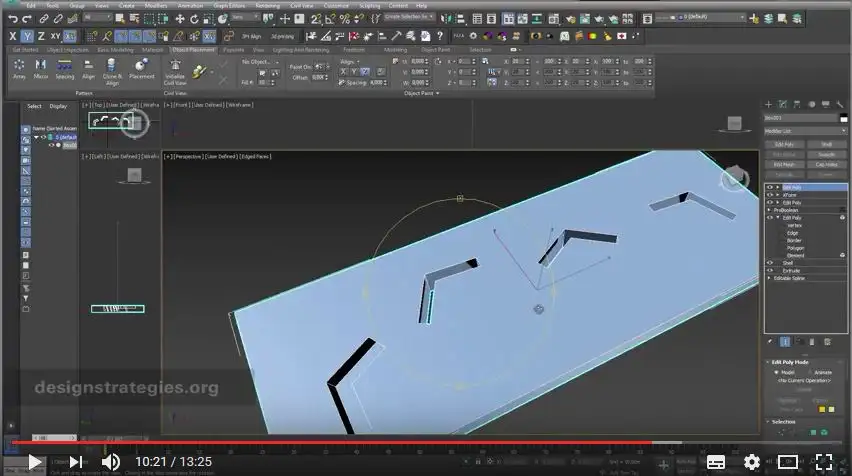Image resolution: width=852 pixels, height=476 pixels.
Task: Click the Cap Holes modifier button
Action: coord(826,165)
